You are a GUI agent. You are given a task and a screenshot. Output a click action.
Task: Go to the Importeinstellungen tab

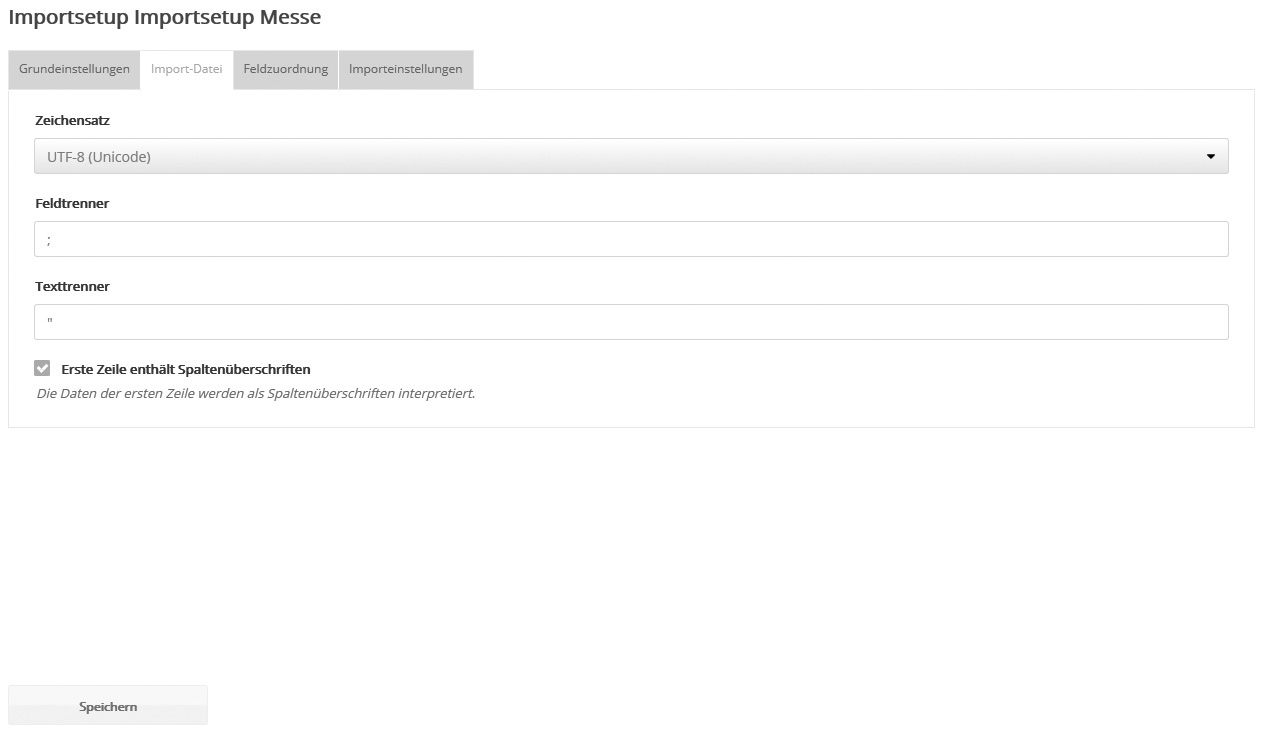pos(405,69)
